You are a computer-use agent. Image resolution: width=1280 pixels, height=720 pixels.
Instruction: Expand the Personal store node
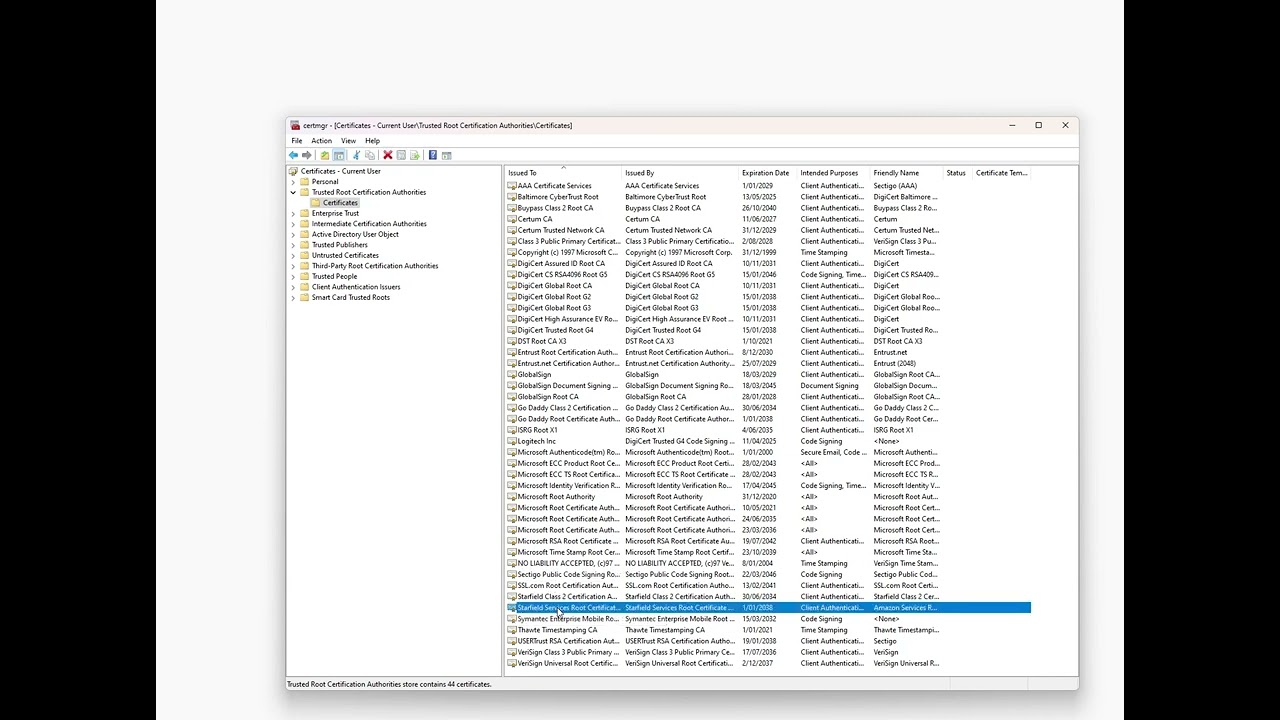293,182
